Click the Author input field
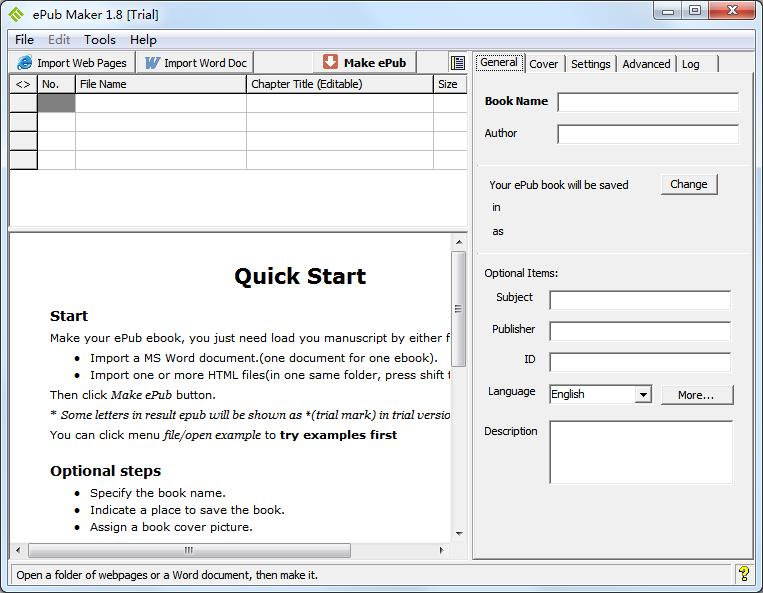The width and height of the screenshot is (763, 593). pos(648,134)
